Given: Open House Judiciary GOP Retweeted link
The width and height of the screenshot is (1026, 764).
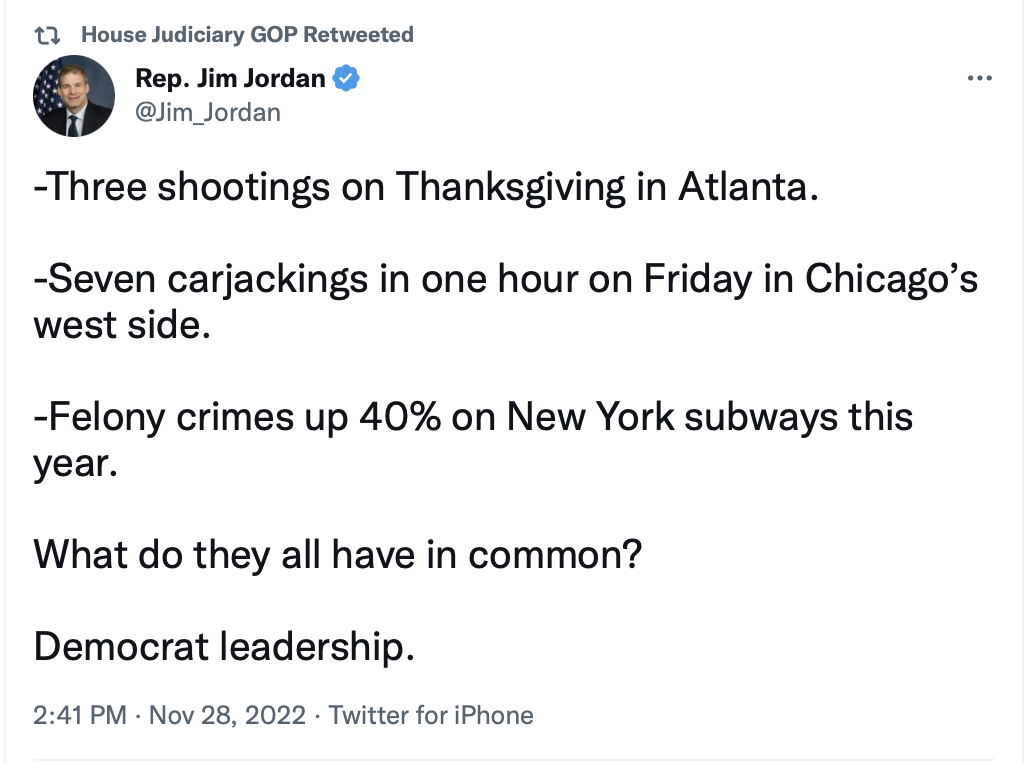Looking at the screenshot, I should 246,35.
